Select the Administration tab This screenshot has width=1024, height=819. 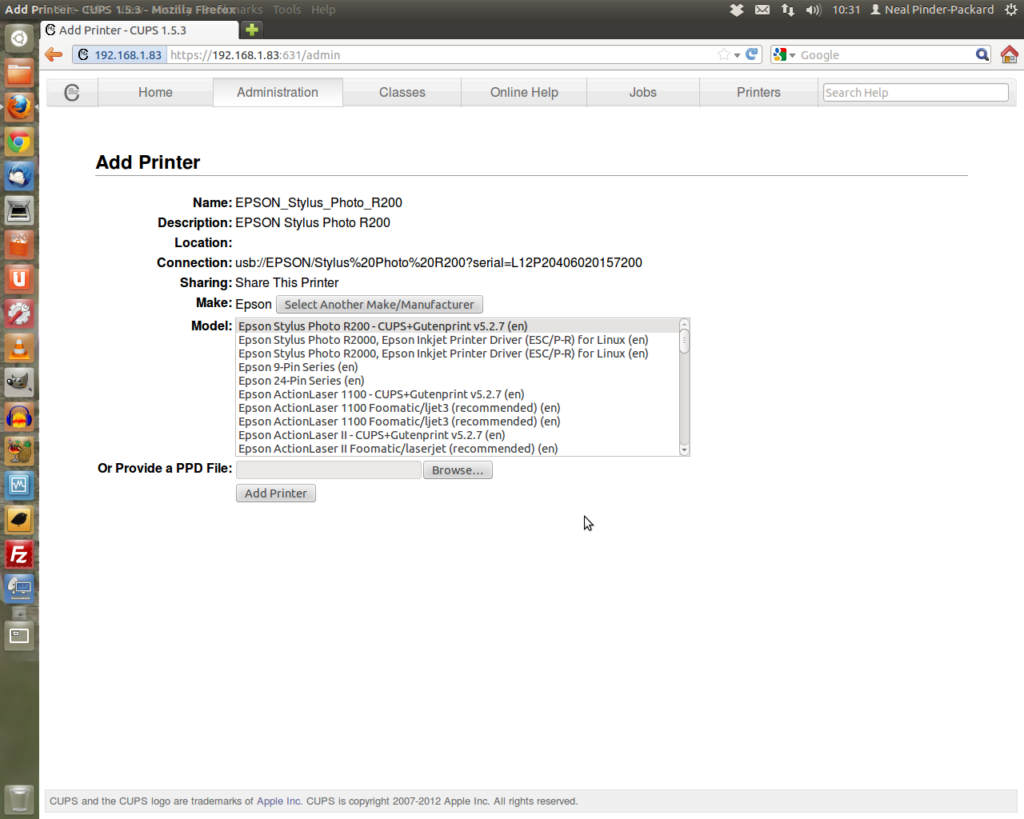[278, 92]
